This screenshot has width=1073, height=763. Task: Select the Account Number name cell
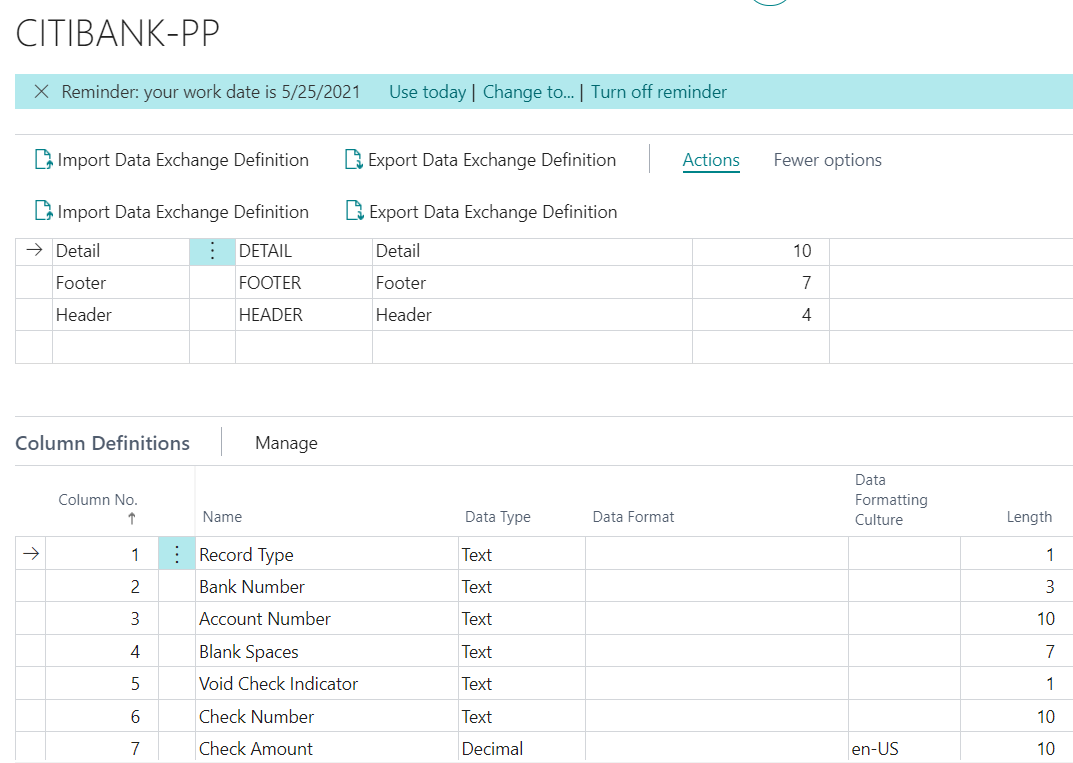[x=326, y=619]
